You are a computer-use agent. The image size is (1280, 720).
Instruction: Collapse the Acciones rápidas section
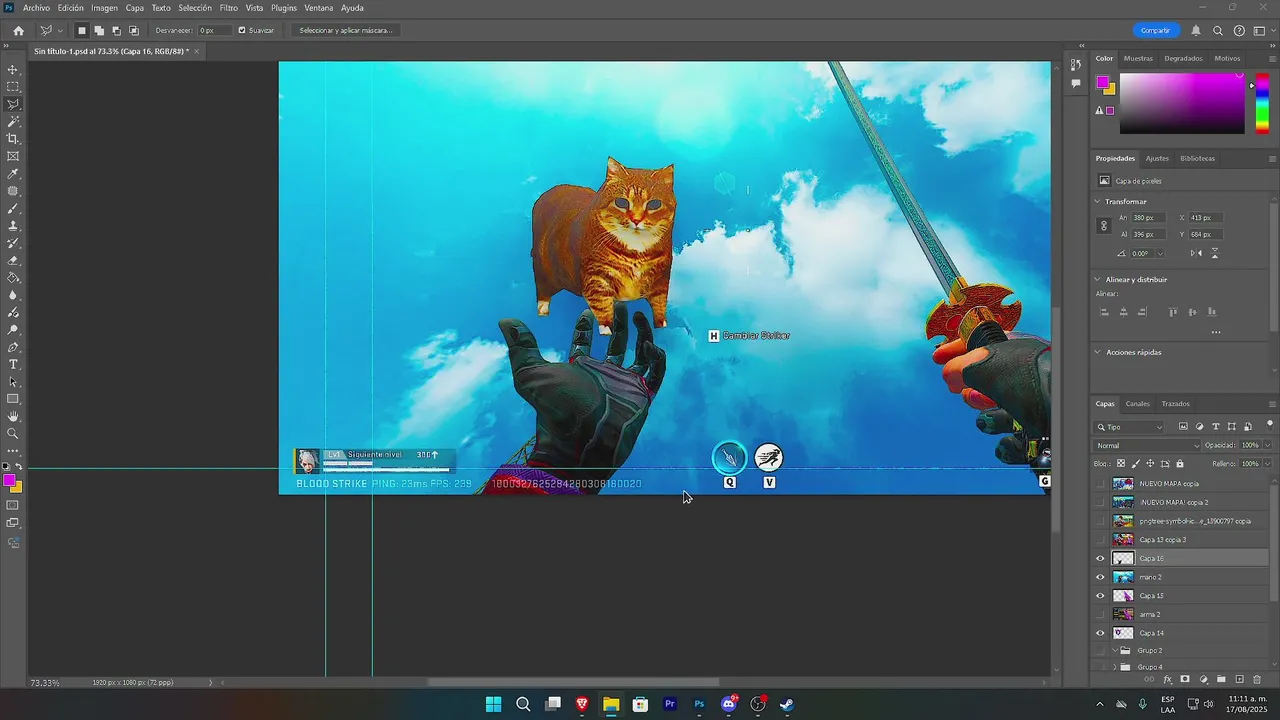pos(1097,352)
